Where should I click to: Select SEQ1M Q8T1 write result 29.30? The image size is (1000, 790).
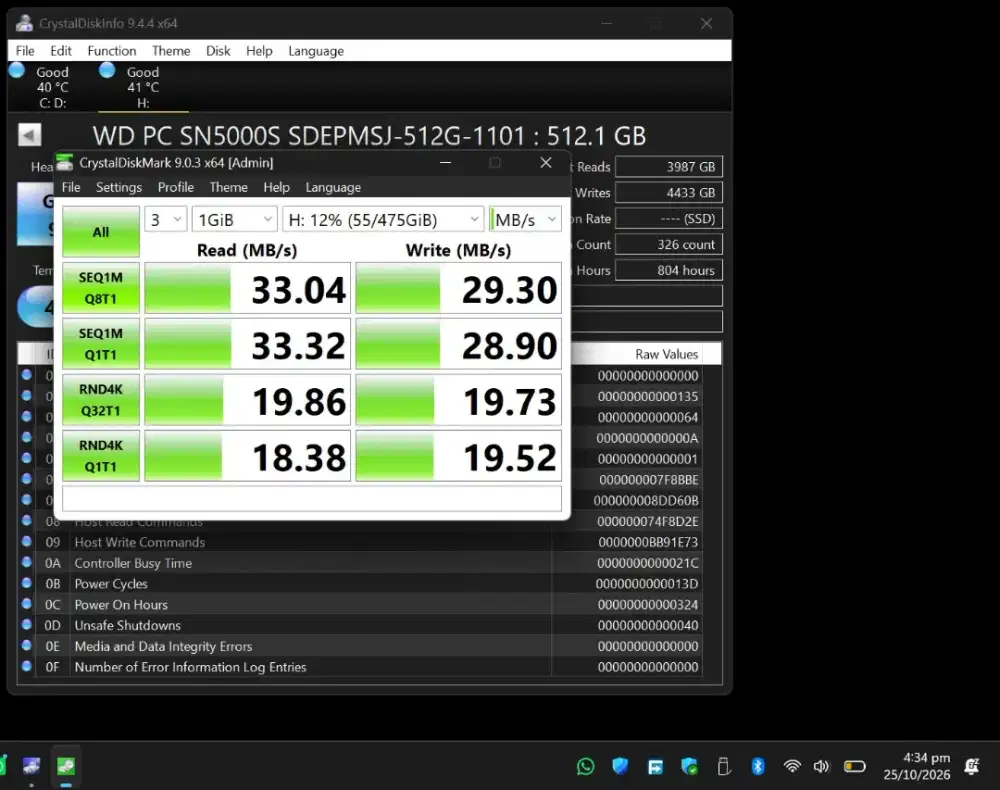pos(459,288)
